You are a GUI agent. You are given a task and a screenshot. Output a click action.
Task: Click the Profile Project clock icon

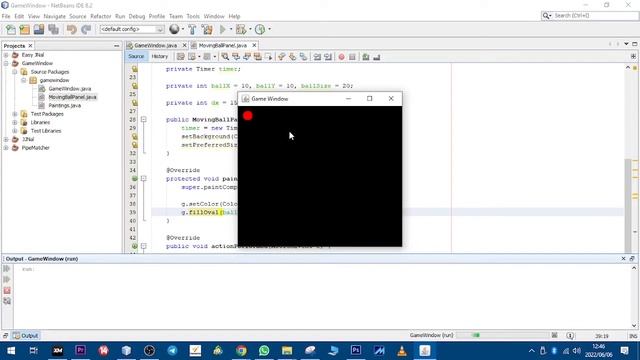coord(260,29)
